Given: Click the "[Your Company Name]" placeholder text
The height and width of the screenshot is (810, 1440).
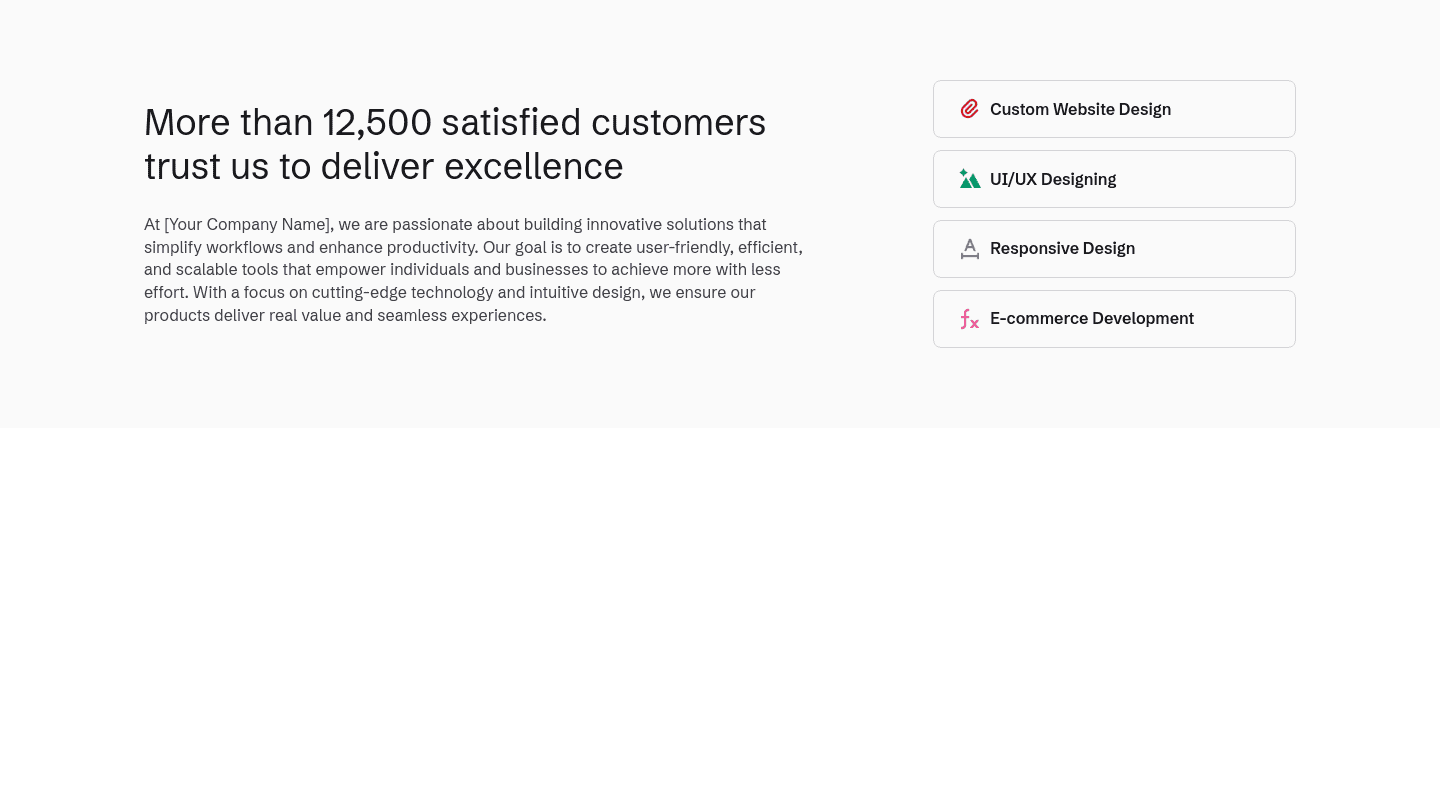Looking at the screenshot, I should click(x=247, y=225).
